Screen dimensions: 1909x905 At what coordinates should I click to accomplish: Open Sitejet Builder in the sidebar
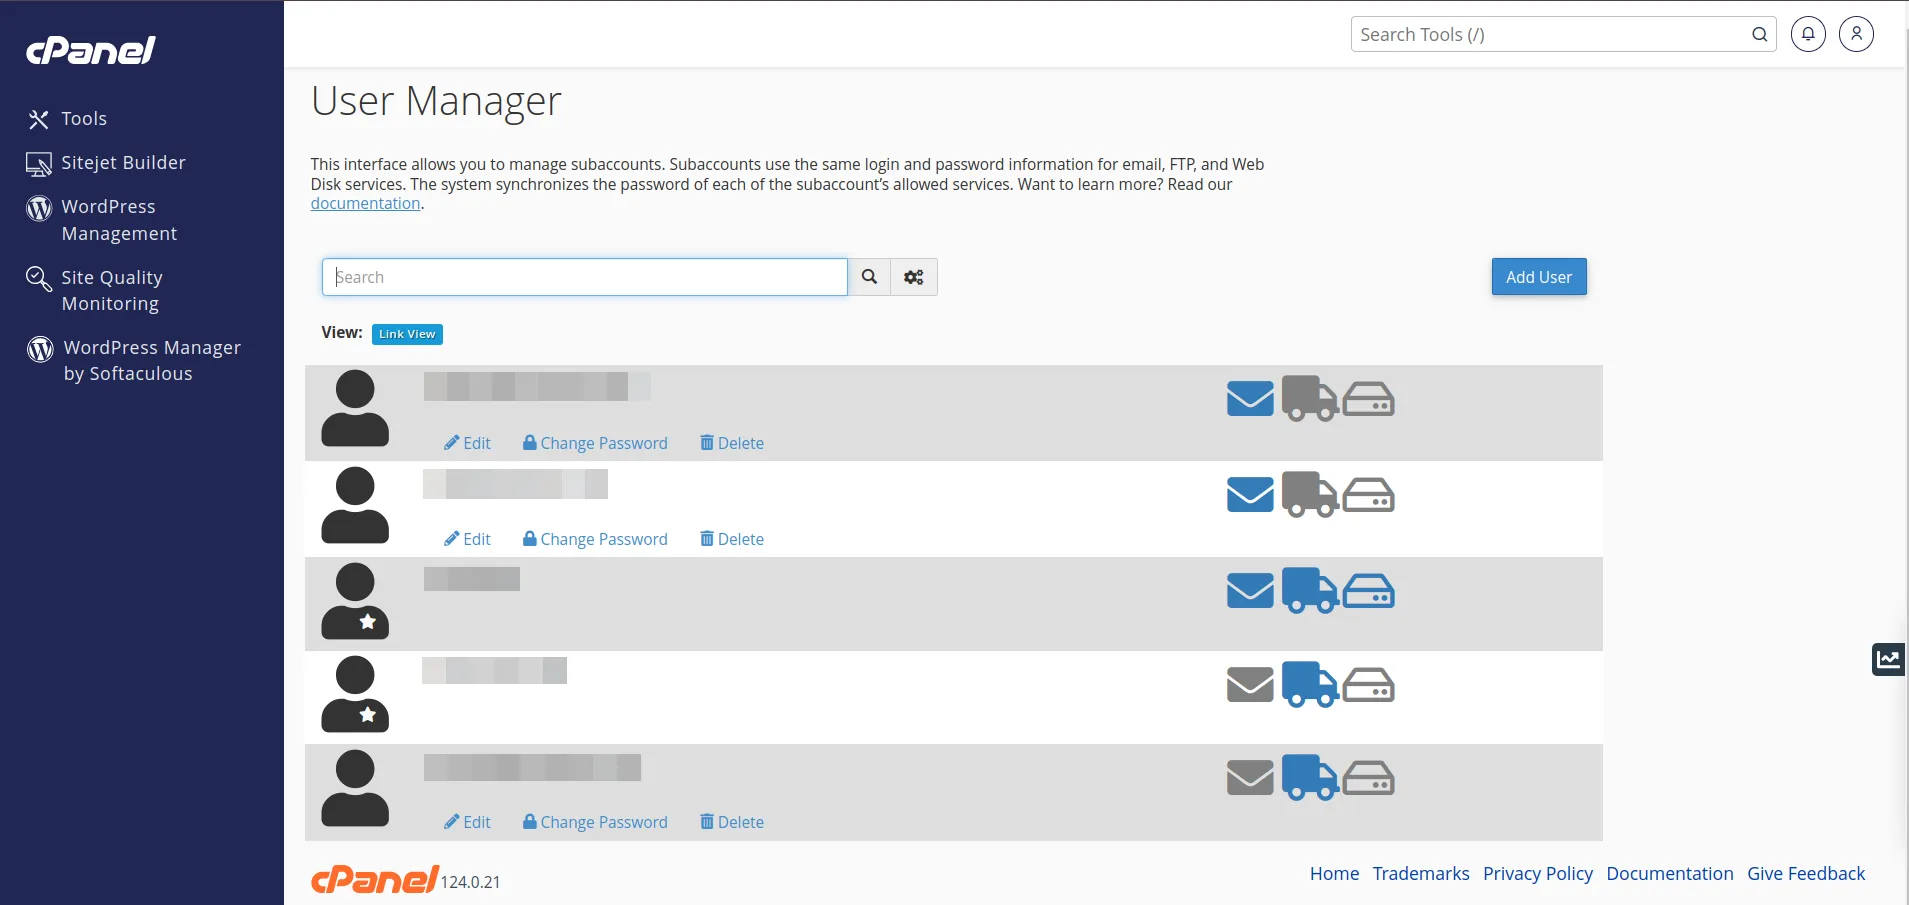point(123,163)
